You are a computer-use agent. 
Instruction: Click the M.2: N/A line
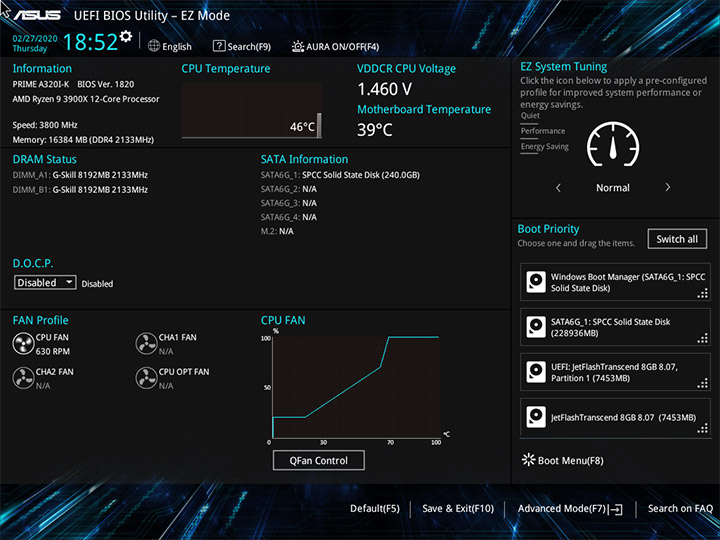pos(277,231)
